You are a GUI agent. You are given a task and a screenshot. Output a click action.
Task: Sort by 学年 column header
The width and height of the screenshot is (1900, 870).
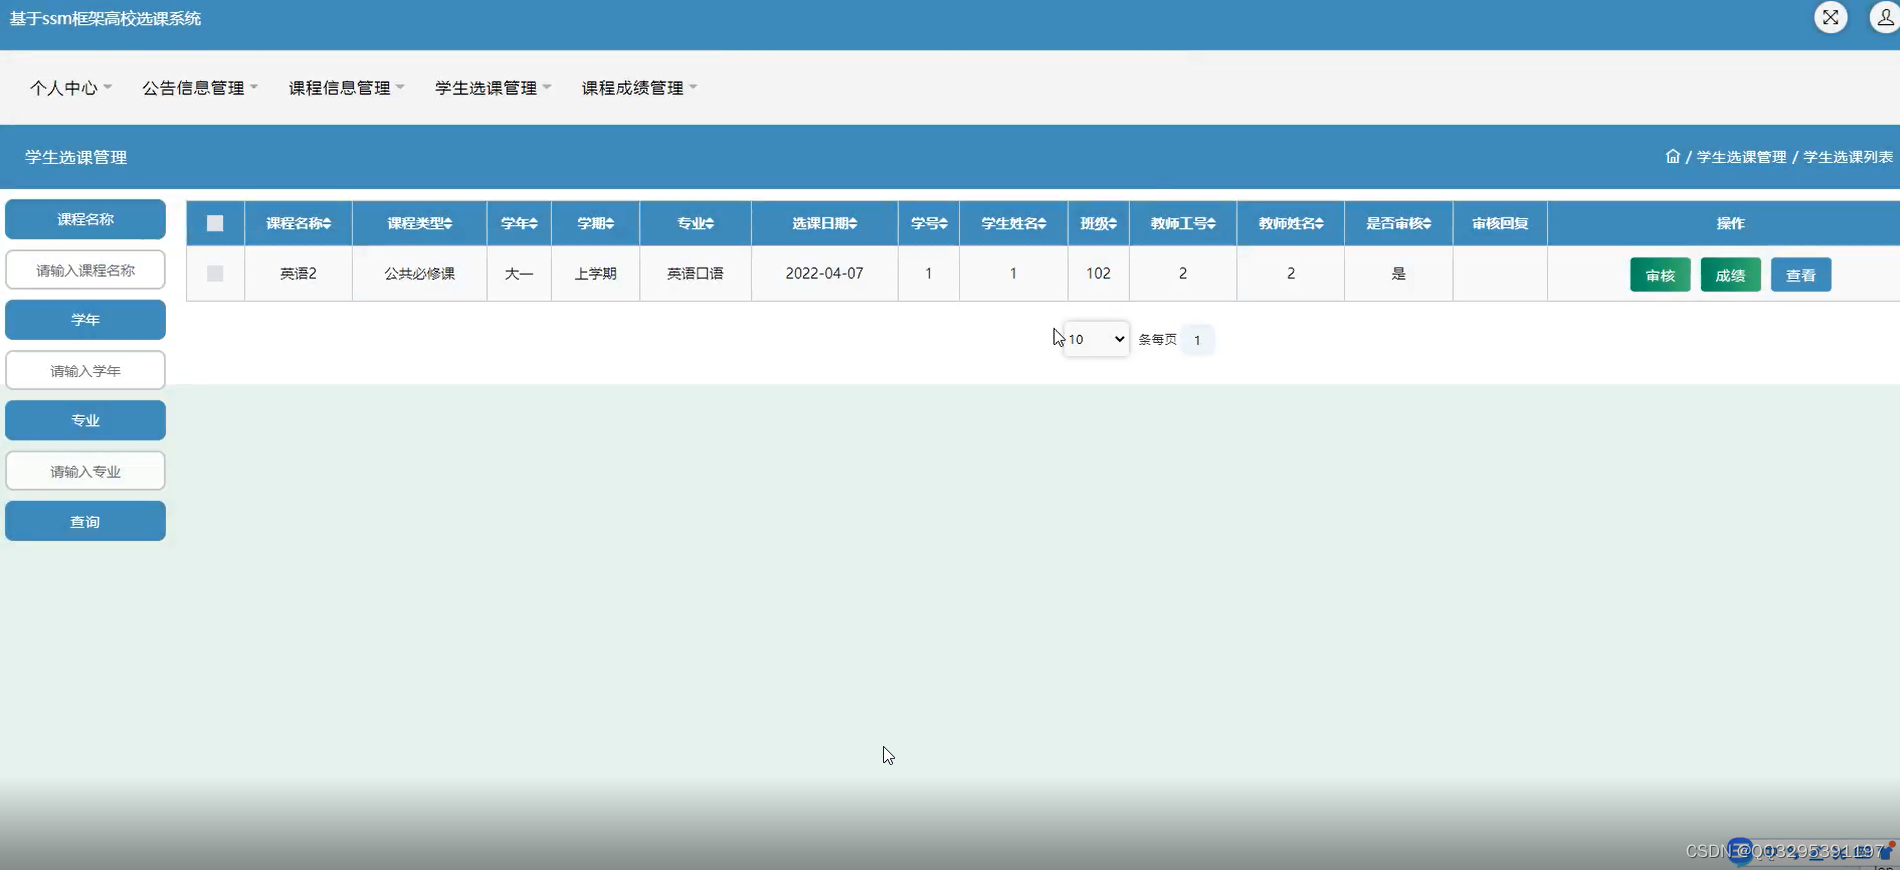coord(519,224)
